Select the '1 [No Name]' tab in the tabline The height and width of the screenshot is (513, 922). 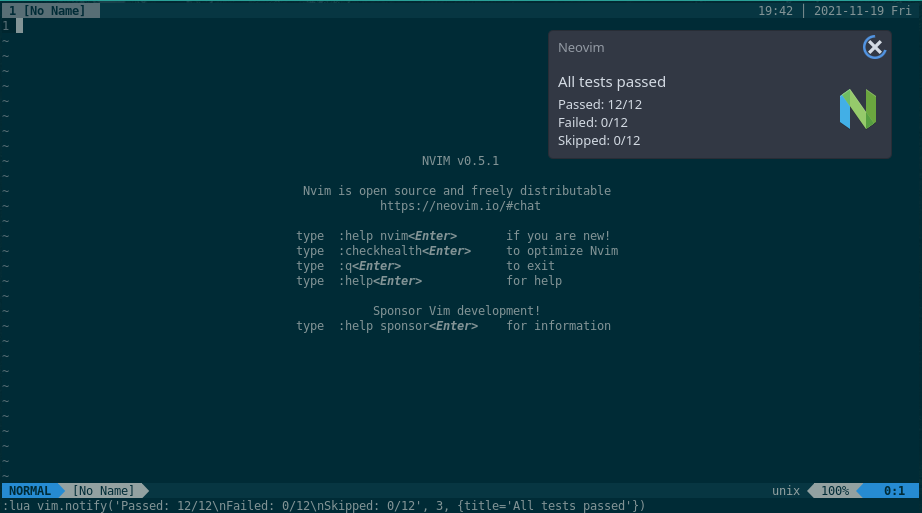point(51,11)
